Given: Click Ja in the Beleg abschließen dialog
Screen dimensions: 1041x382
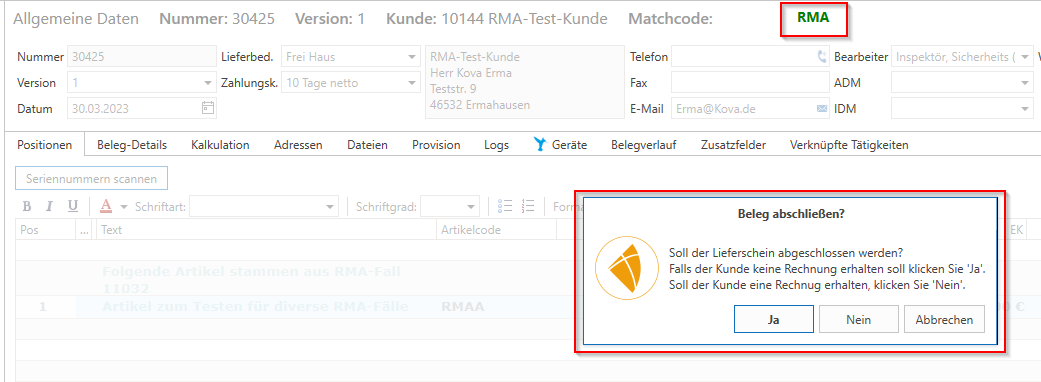Looking at the screenshot, I should click(773, 320).
